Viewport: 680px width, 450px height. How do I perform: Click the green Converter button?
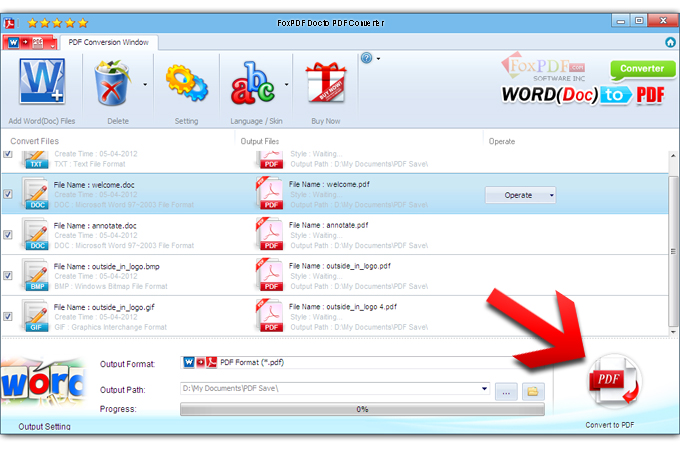pyautogui.click(x=642, y=69)
